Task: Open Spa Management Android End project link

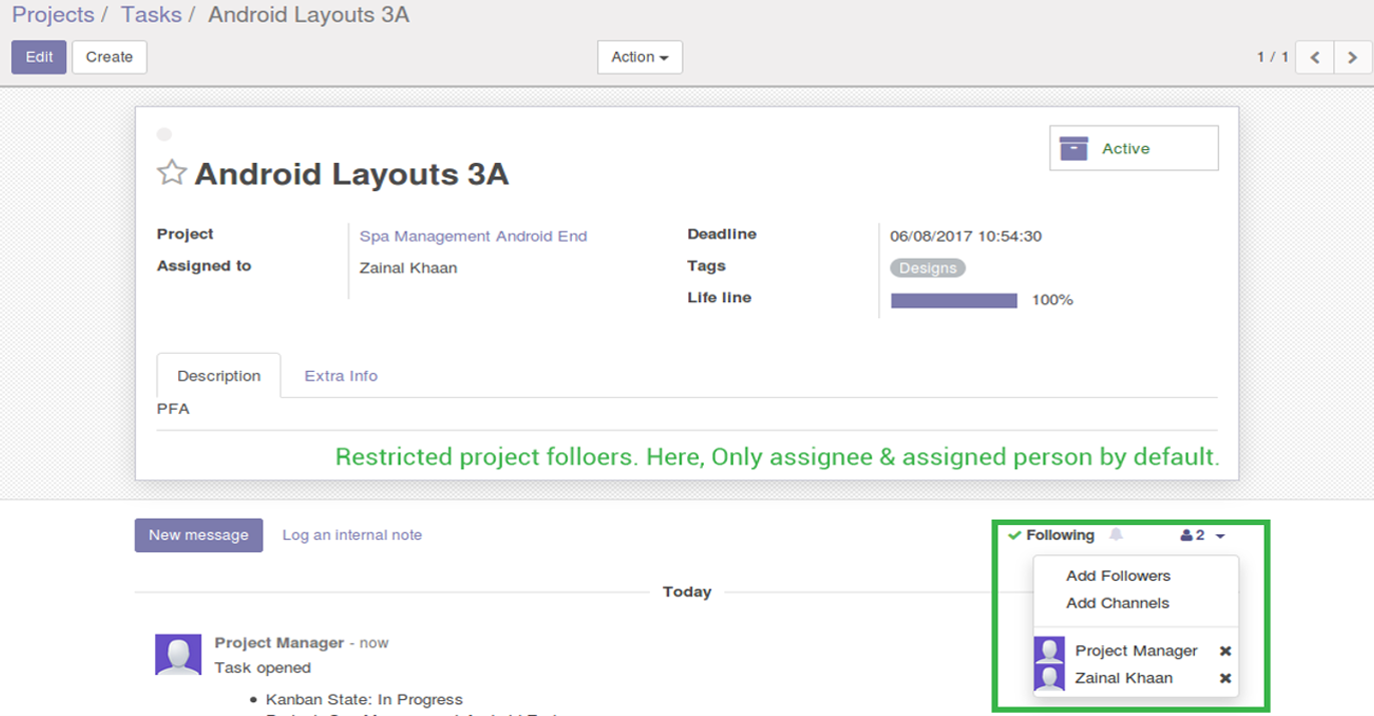Action: pos(473,236)
